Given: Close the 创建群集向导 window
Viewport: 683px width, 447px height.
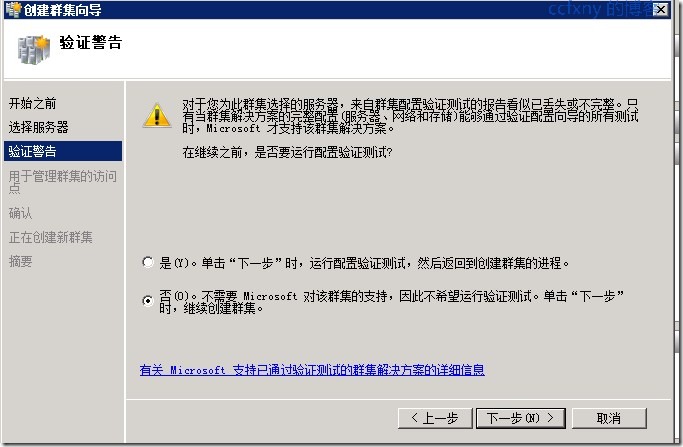Looking at the screenshot, I should [660, 9].
